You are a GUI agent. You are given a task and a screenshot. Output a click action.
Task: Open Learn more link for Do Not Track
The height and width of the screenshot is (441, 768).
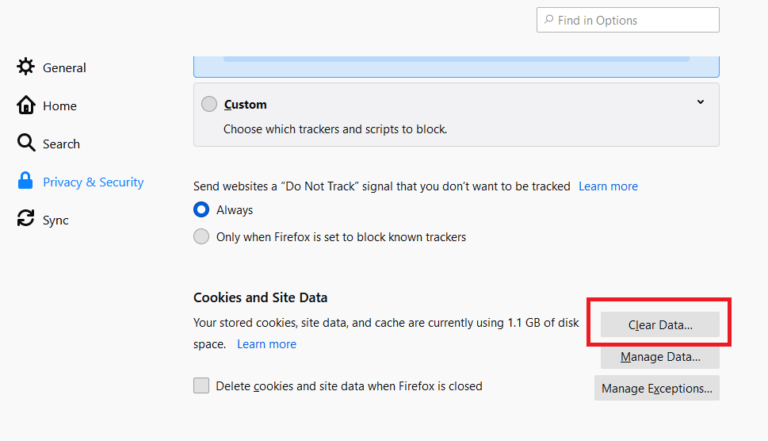pos(608,186)
